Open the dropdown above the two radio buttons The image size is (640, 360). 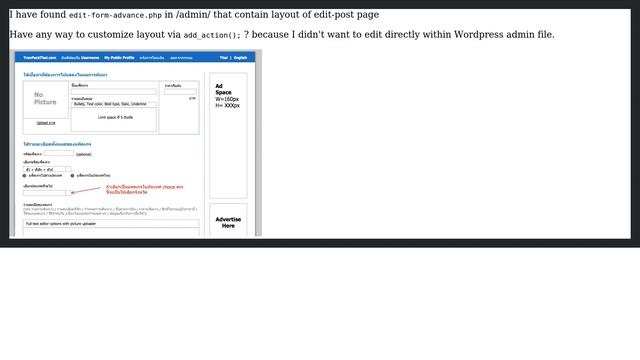[47, 169]
